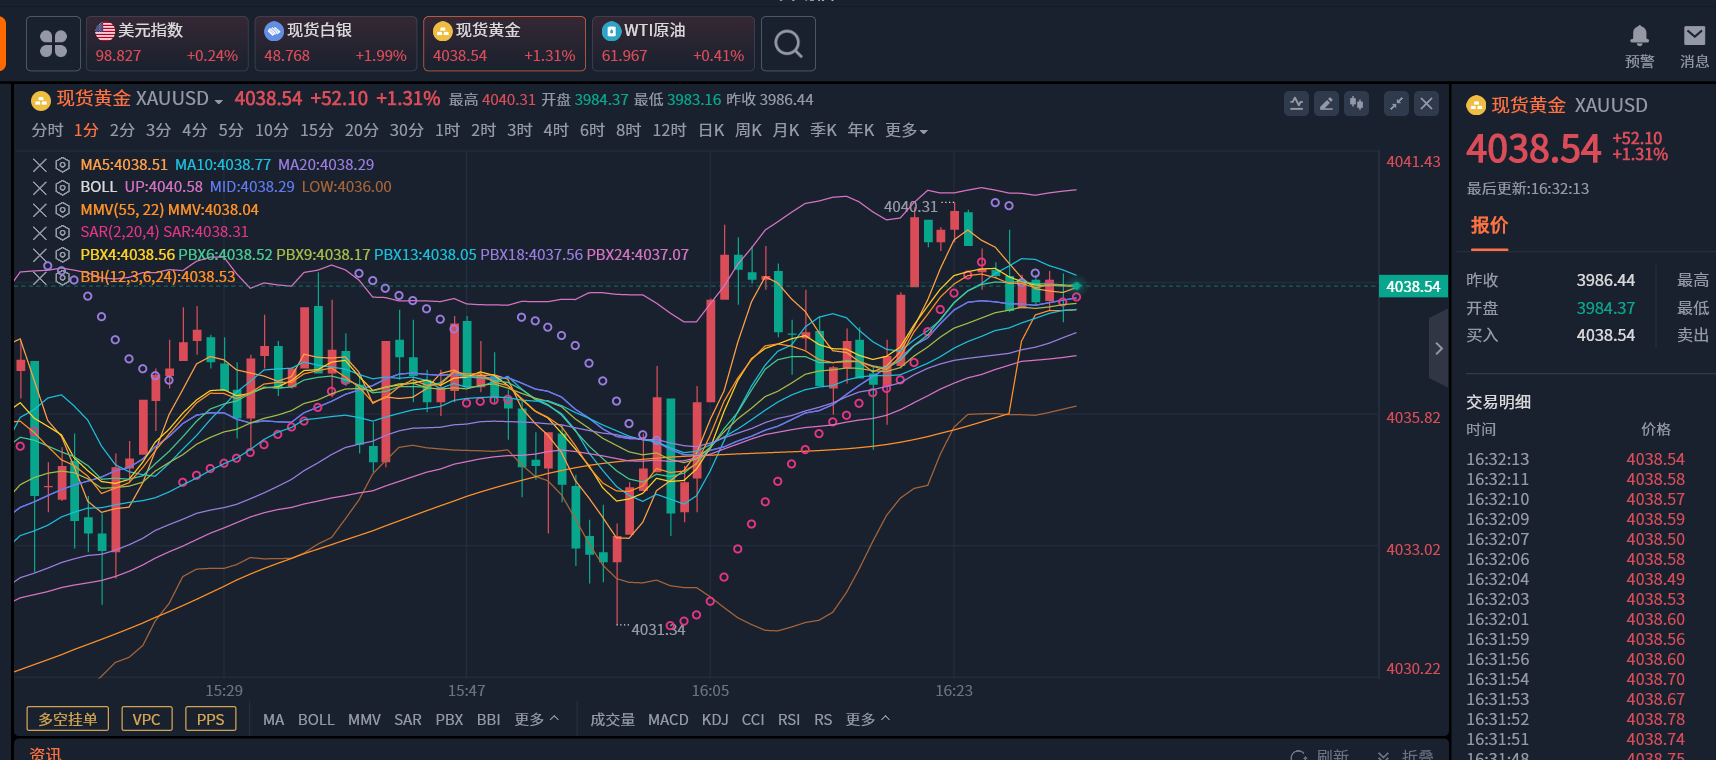This screenshot has width=1716, height=760.
Task: Toggle the PPS overlay button
Action: point(211,719)
